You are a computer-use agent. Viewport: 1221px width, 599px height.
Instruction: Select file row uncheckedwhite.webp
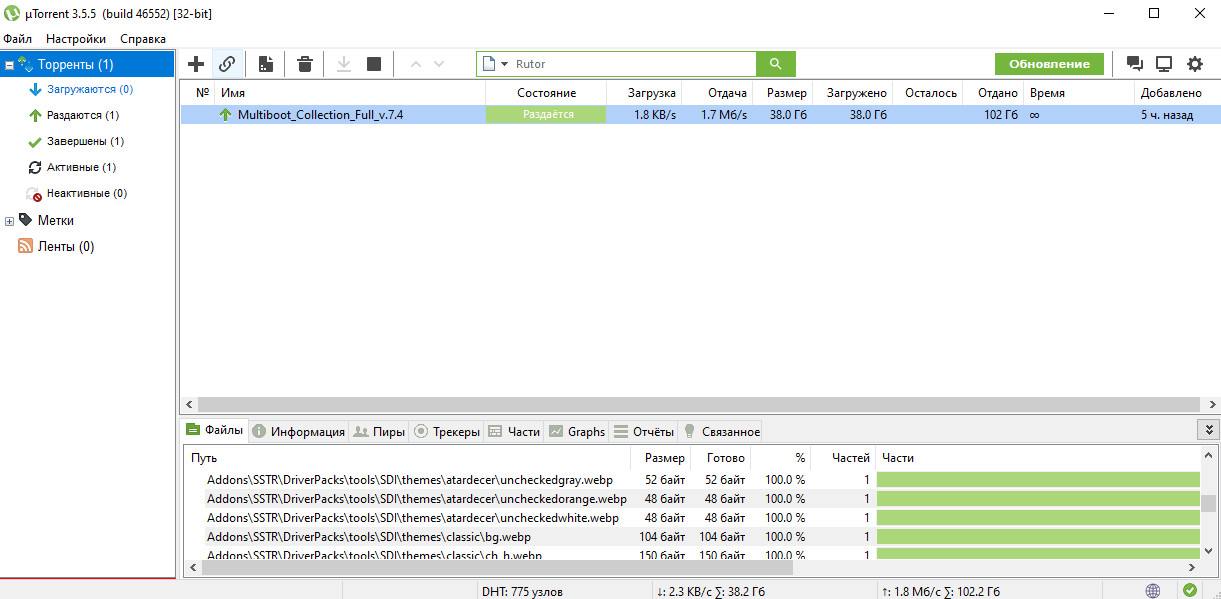pos(692,518)
